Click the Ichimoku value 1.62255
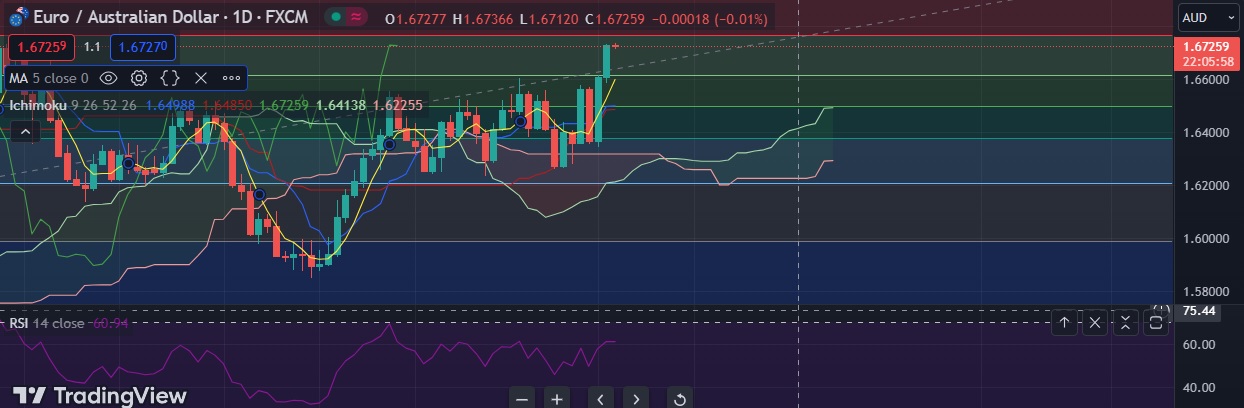Viewport: 1244px width, 408px height. coord(396,105)
